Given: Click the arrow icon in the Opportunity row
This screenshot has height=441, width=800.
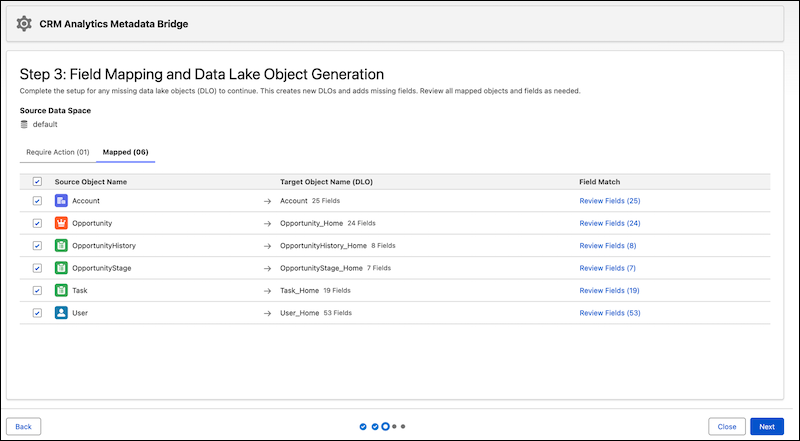Looking at the screenshot, I should tap(267, 224).
